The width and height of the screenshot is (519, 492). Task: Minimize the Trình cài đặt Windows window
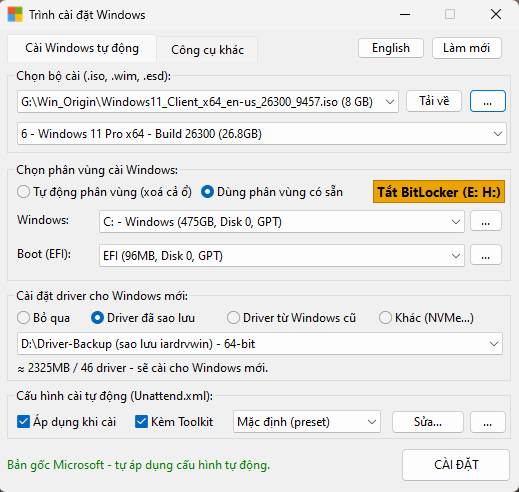tap(405, 14)
